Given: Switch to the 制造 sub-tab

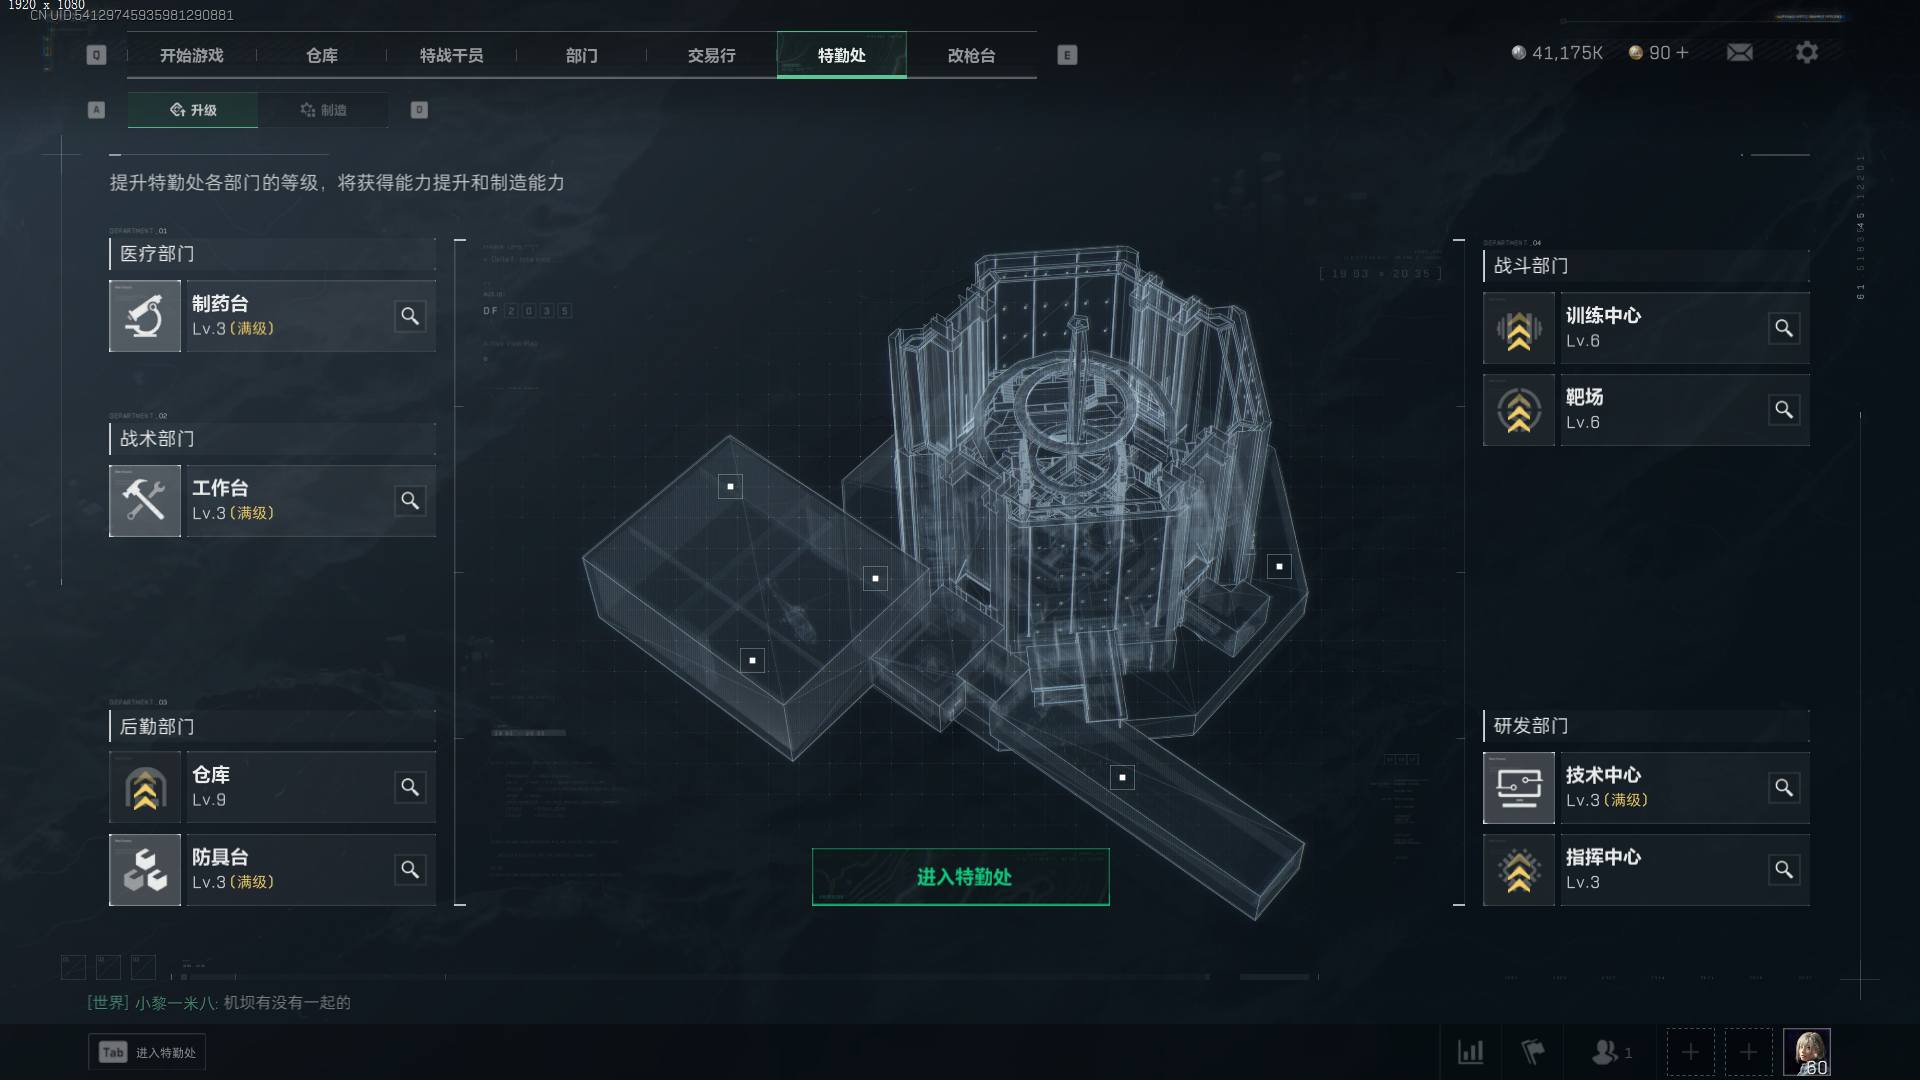Looking at the screenshot, I should (x=323, y=110).
